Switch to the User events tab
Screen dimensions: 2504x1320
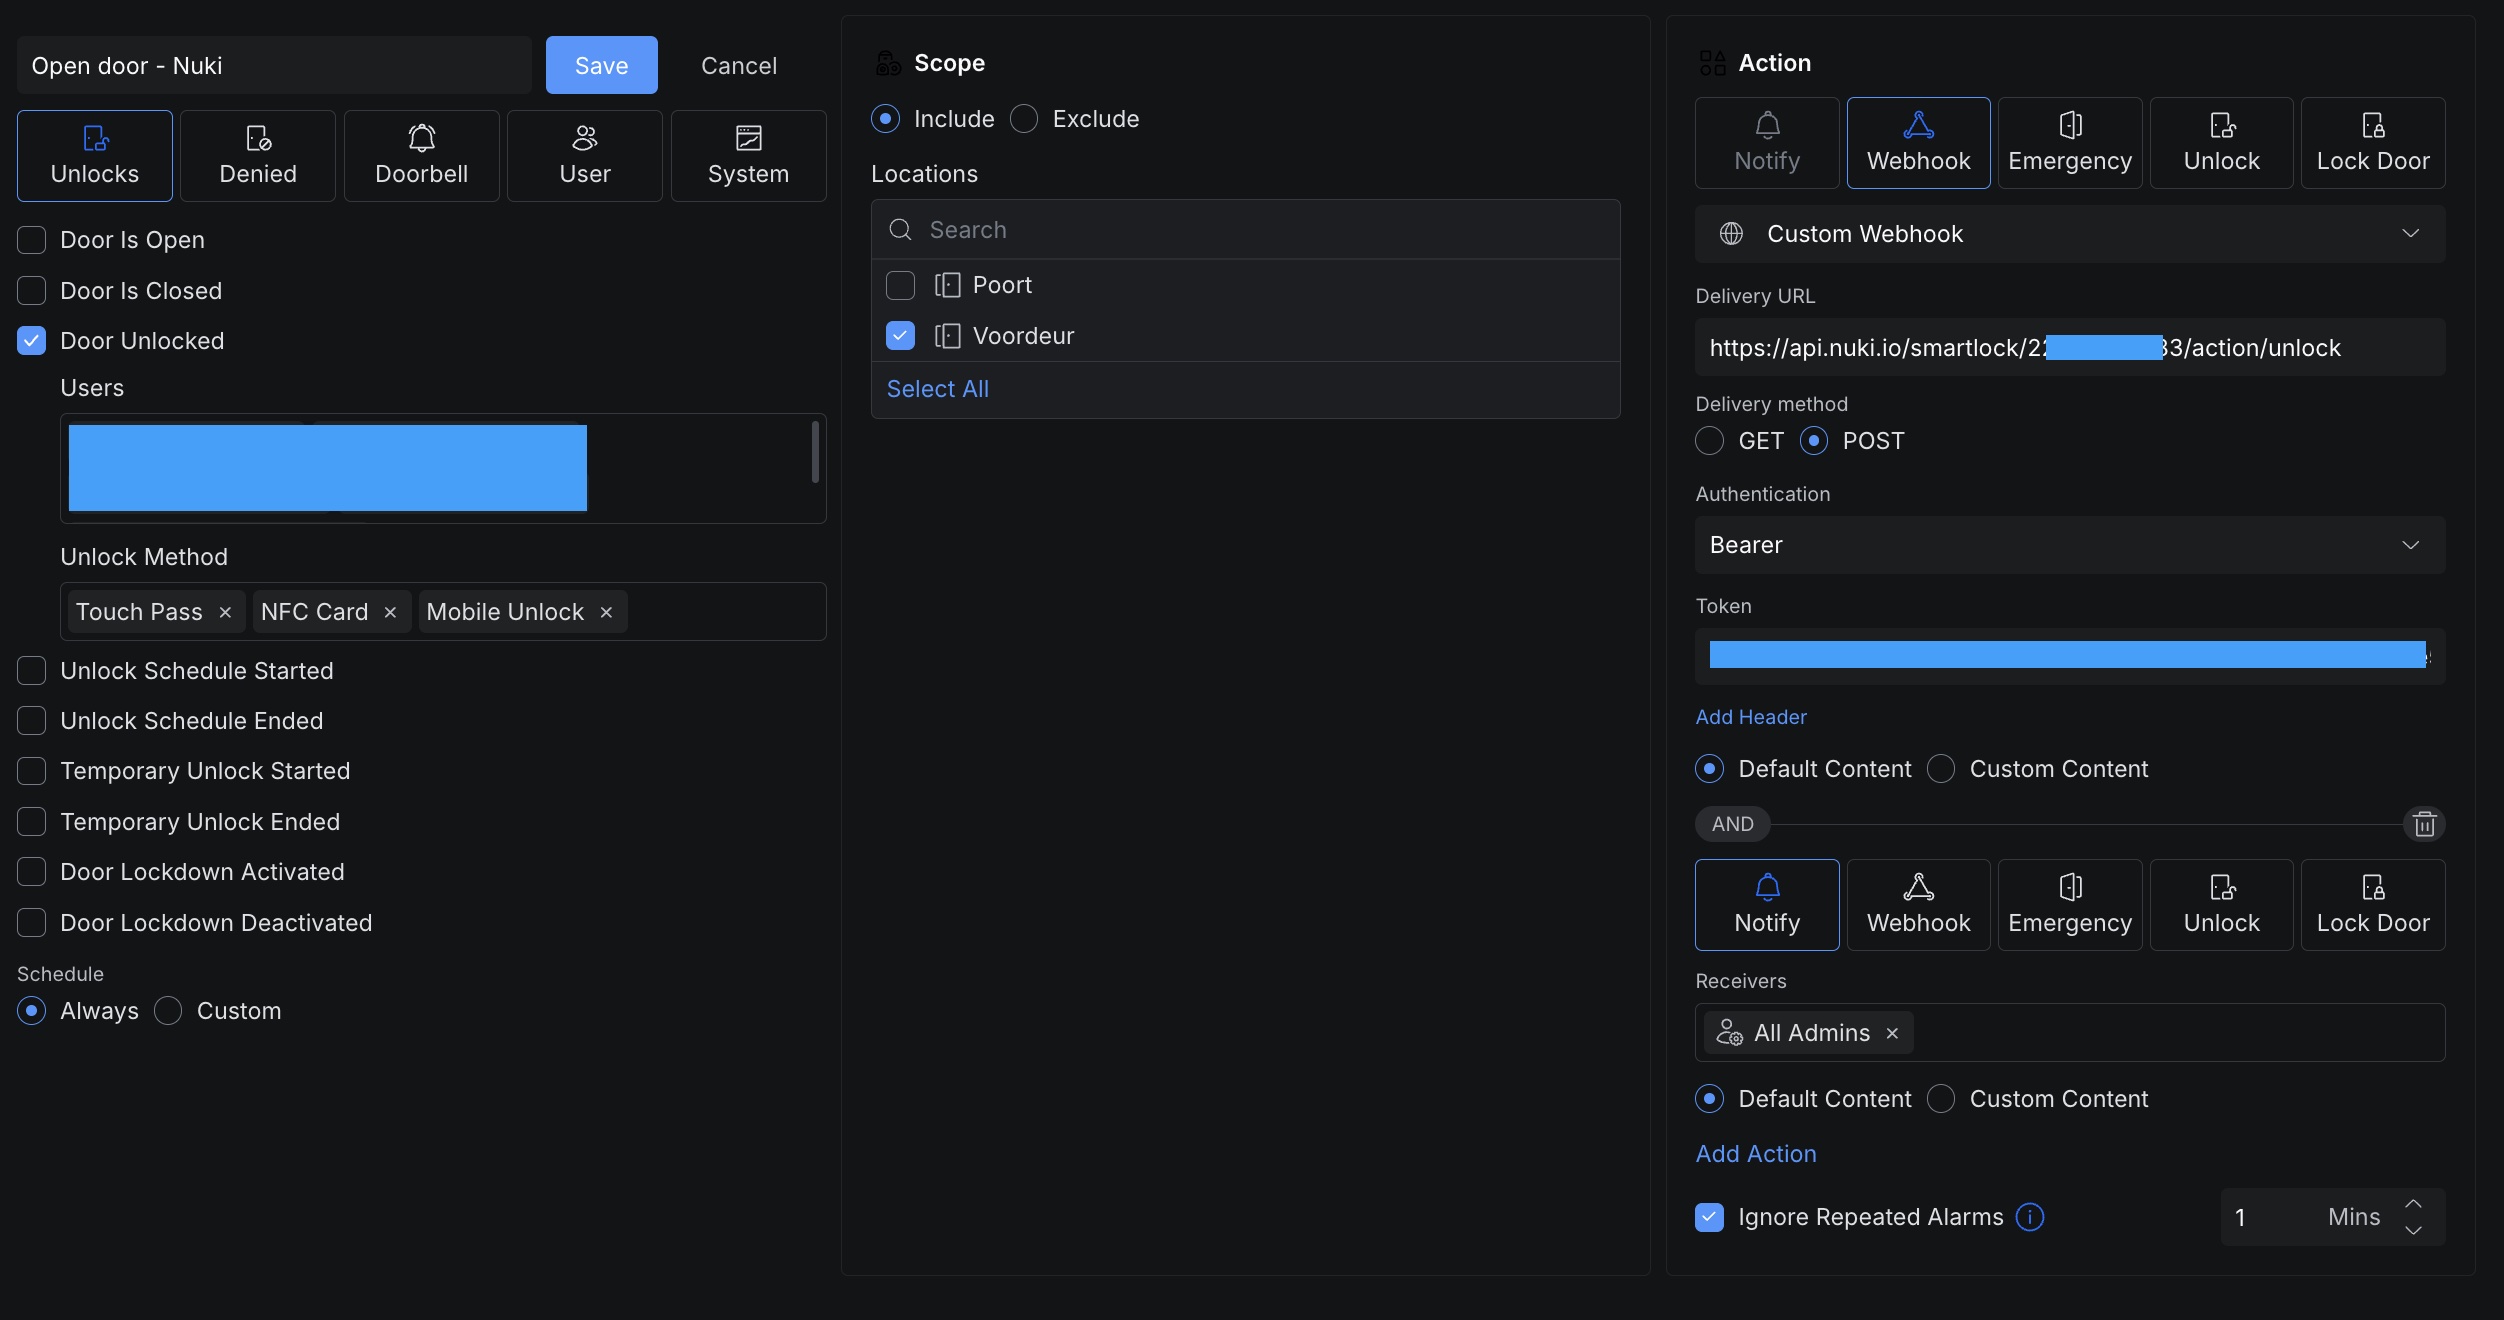[x=584, y=156]
